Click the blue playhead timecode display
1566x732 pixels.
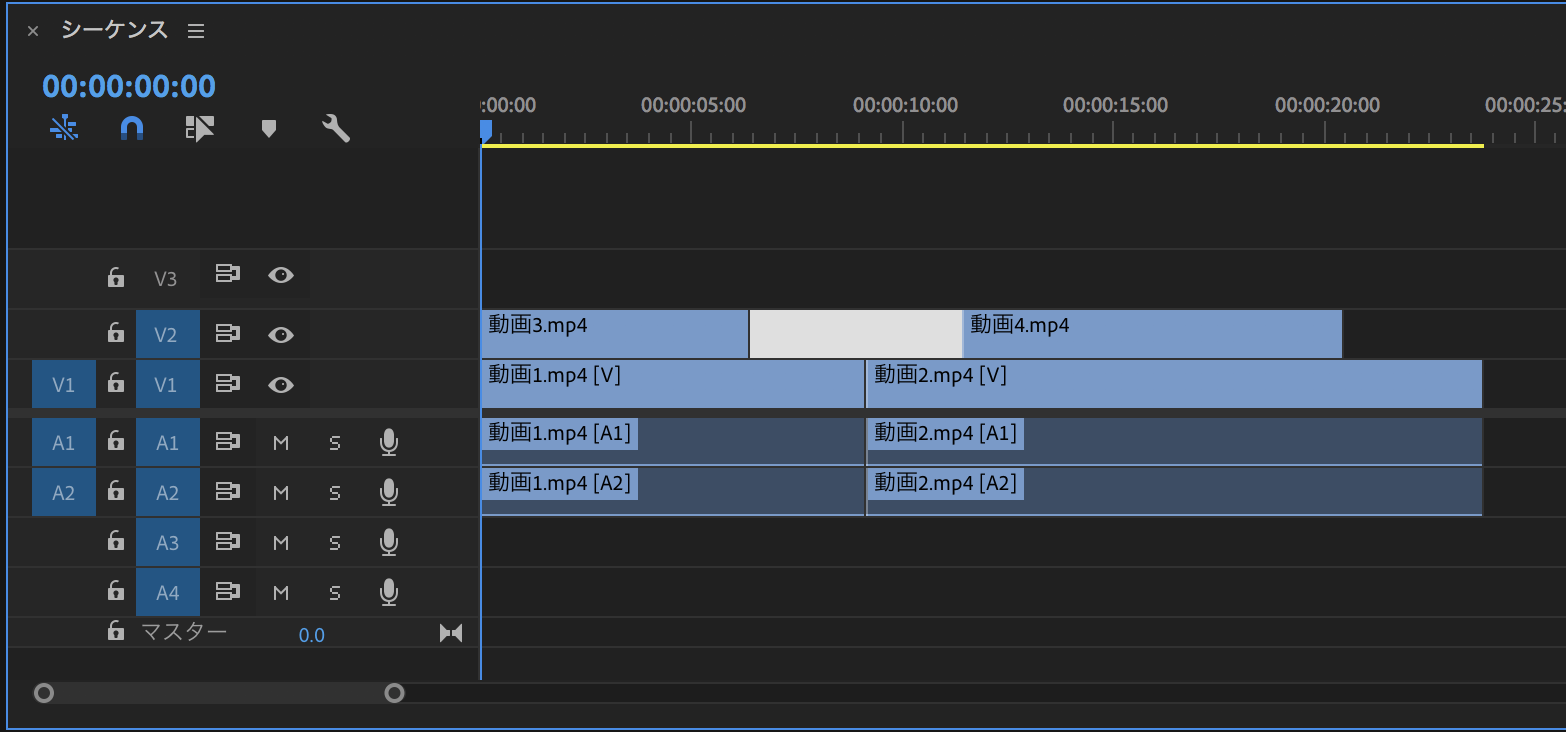pyautogui.click(x=129, y=87)
